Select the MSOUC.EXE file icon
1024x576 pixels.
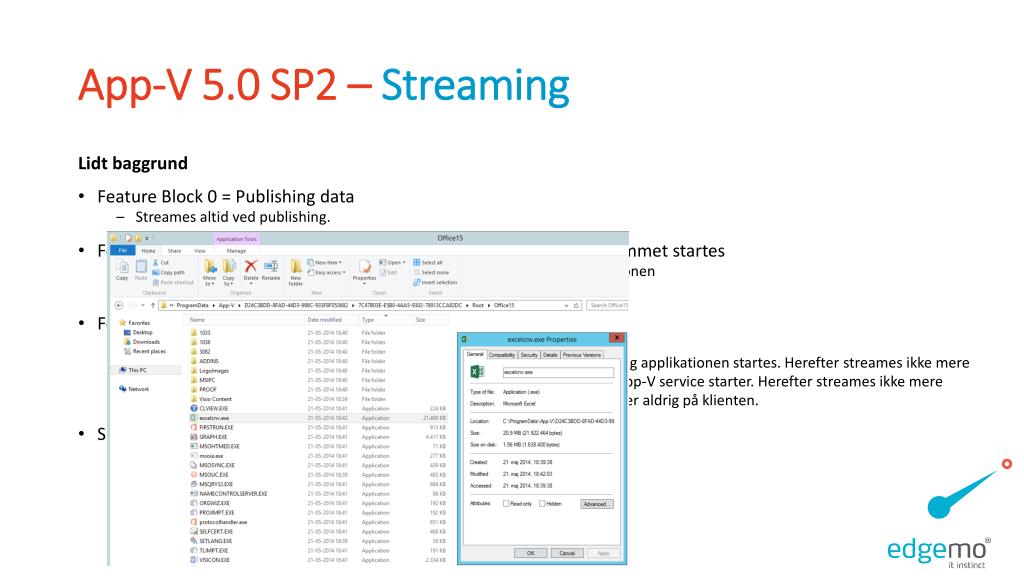click(x=193, y=475)
